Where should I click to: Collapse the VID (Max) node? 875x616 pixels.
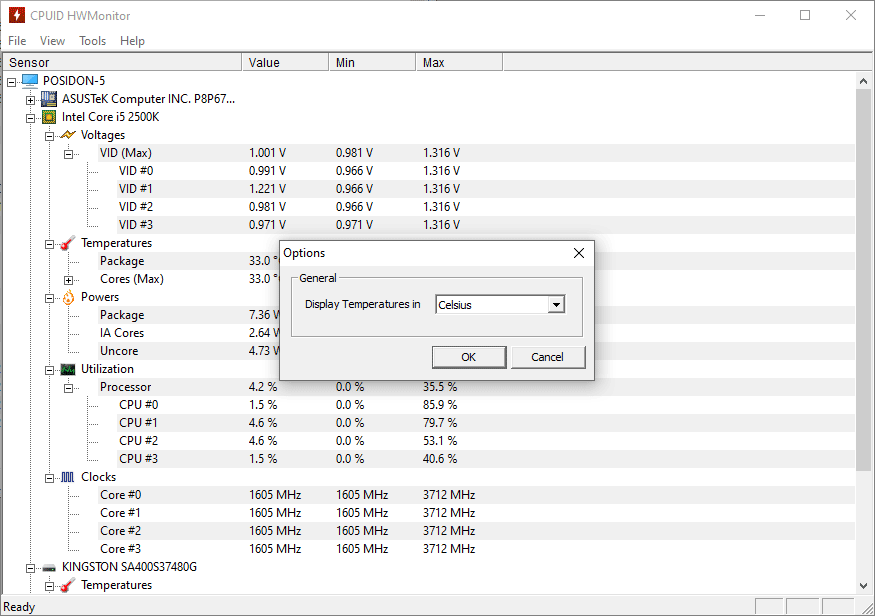point(68,154)
